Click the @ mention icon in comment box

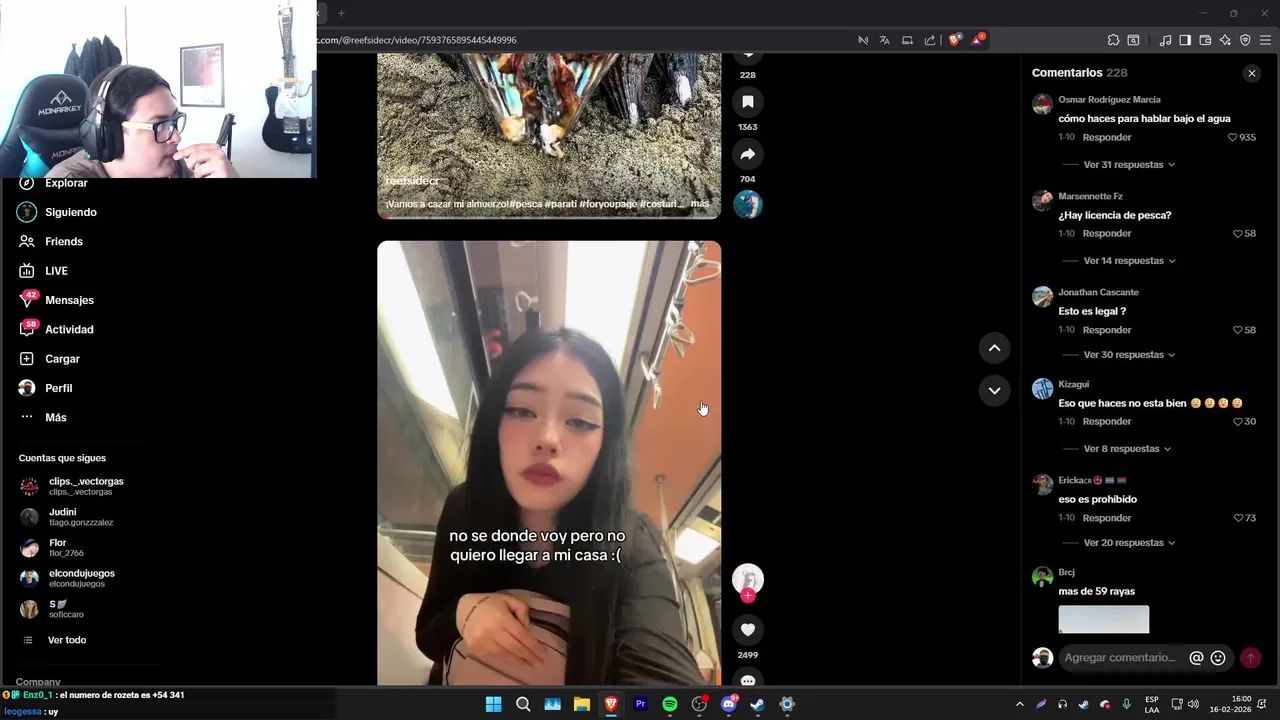click(x=1196, y=658)
